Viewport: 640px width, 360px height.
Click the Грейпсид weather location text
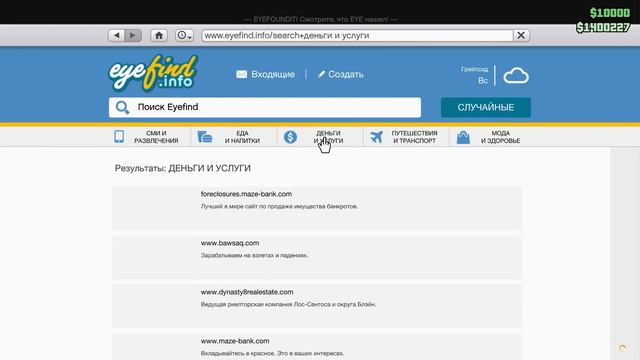coord(474,69)
